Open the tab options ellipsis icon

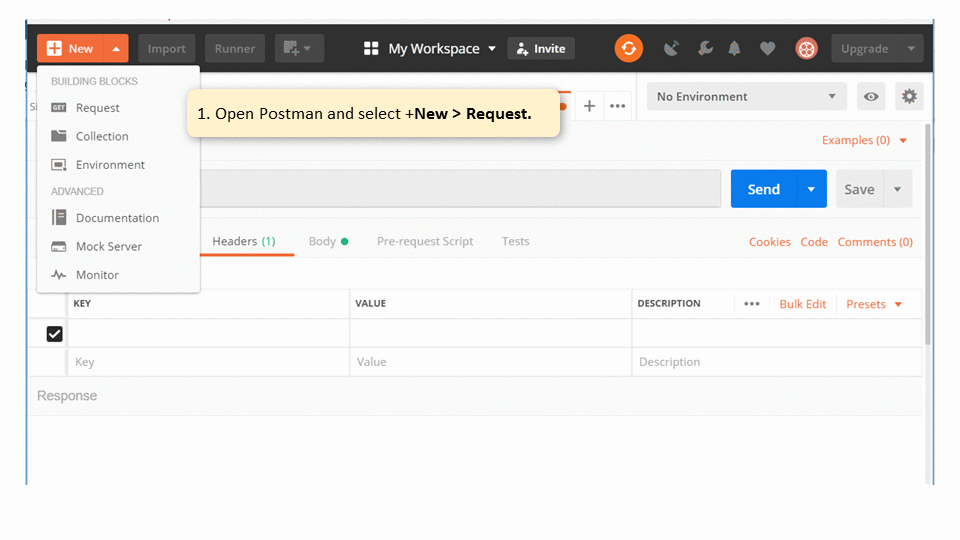[618, 106]
